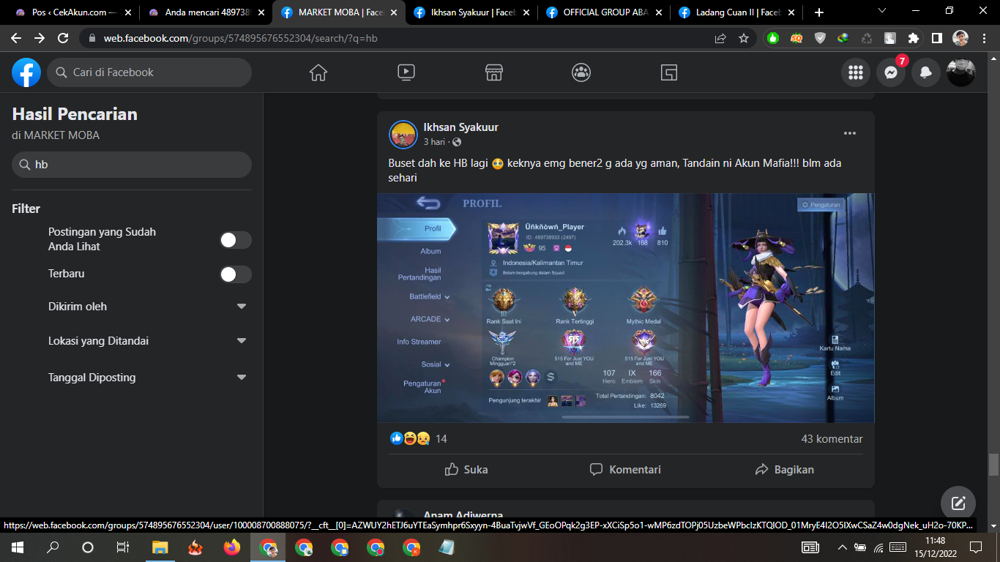View post reaction emojis list
This screenshot has height=562, width=1000.
[410, 439]
